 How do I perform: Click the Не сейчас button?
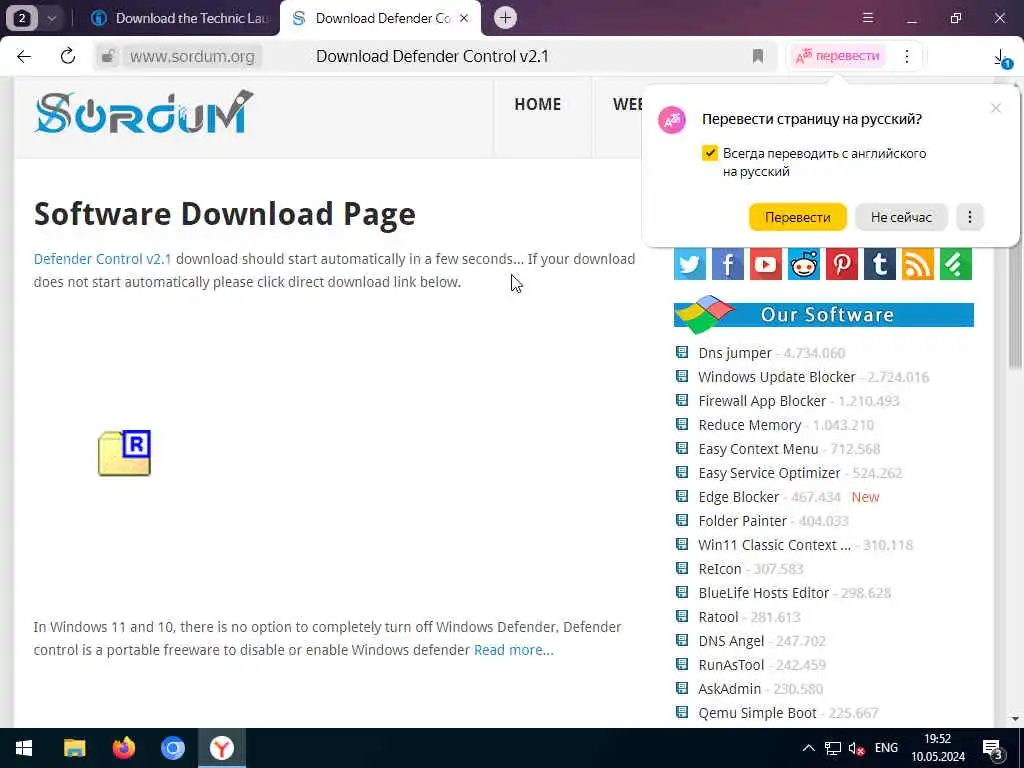click(x=901, y=217)
